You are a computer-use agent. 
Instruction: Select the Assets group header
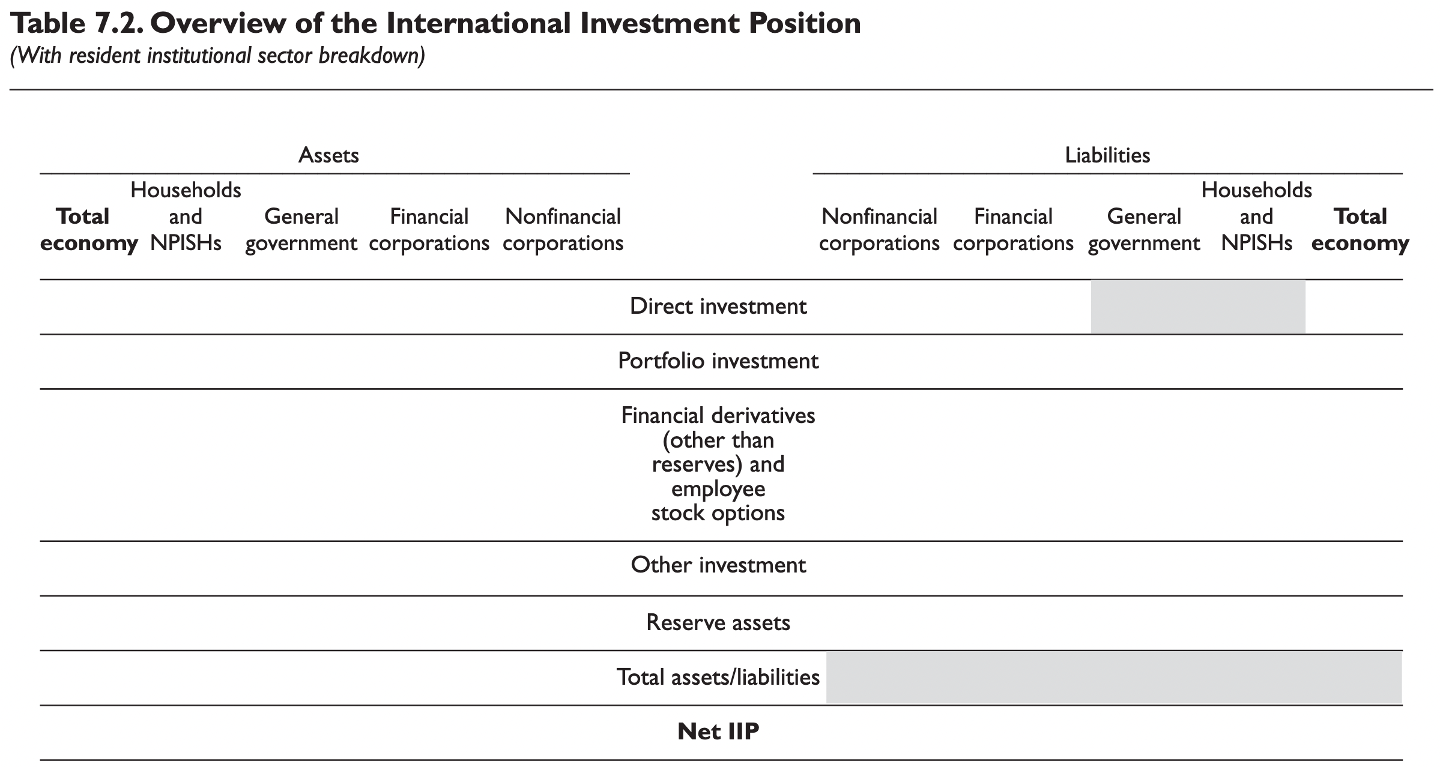tap(329, 155)
